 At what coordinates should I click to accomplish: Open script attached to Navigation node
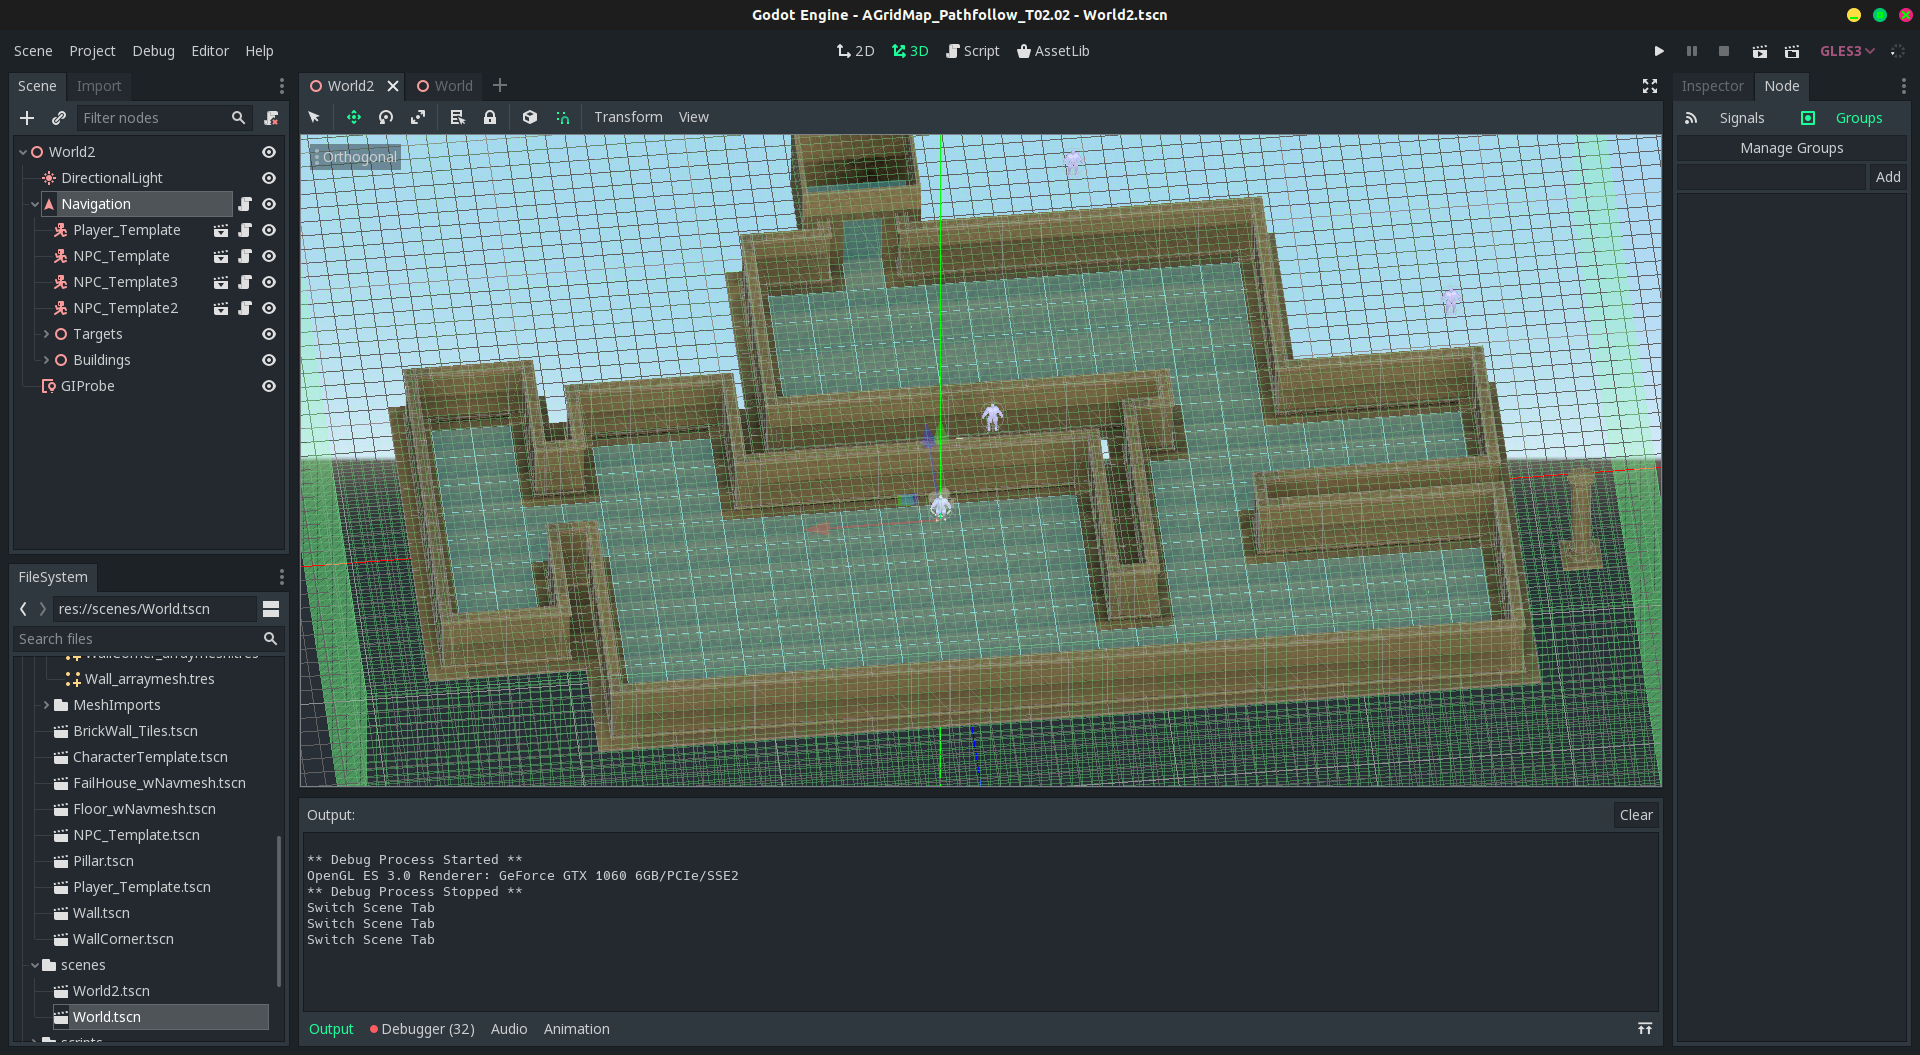(x=245, y=204)
